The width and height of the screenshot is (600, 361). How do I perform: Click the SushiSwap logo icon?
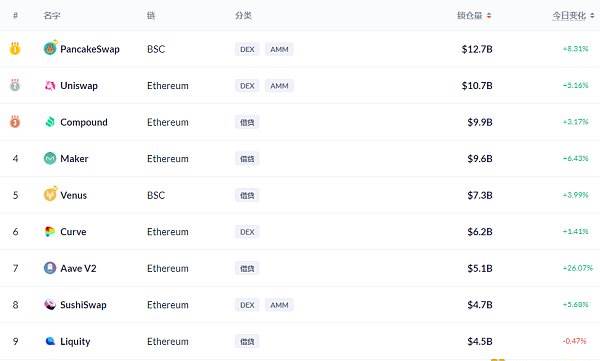(x=50, y=304)
